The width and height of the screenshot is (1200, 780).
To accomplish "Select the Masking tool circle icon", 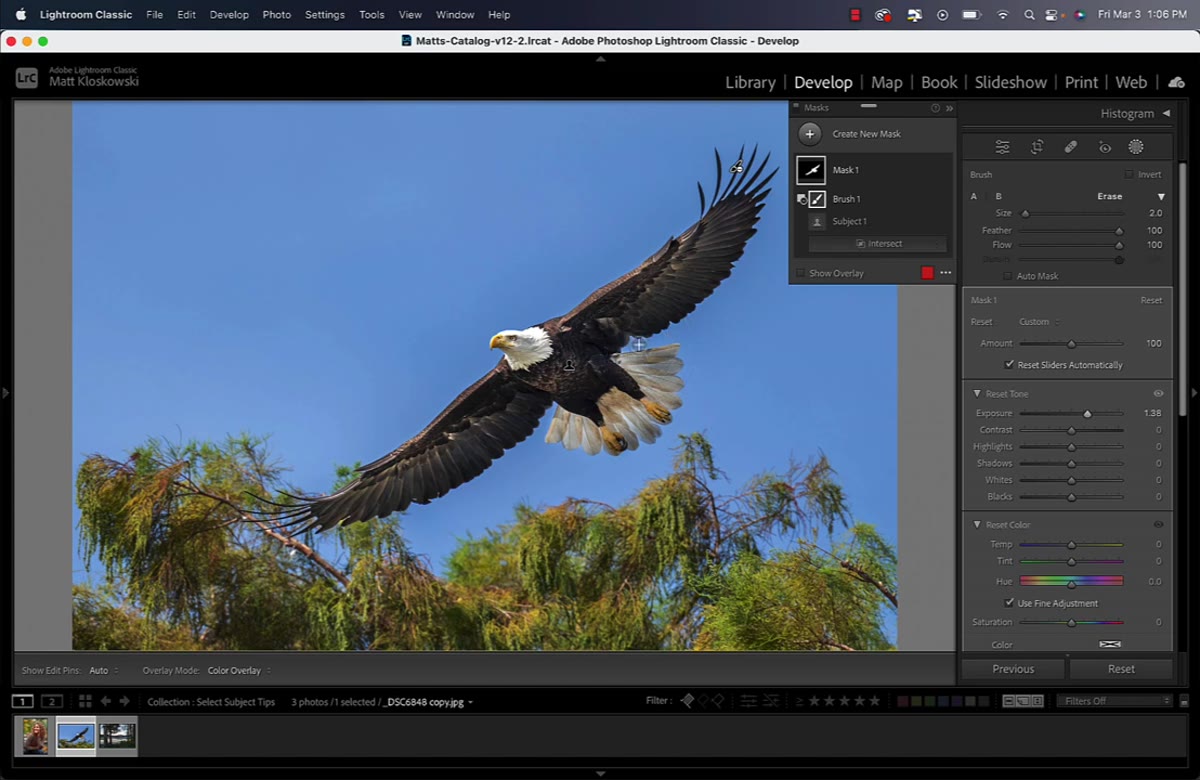I will [1136, 147].
